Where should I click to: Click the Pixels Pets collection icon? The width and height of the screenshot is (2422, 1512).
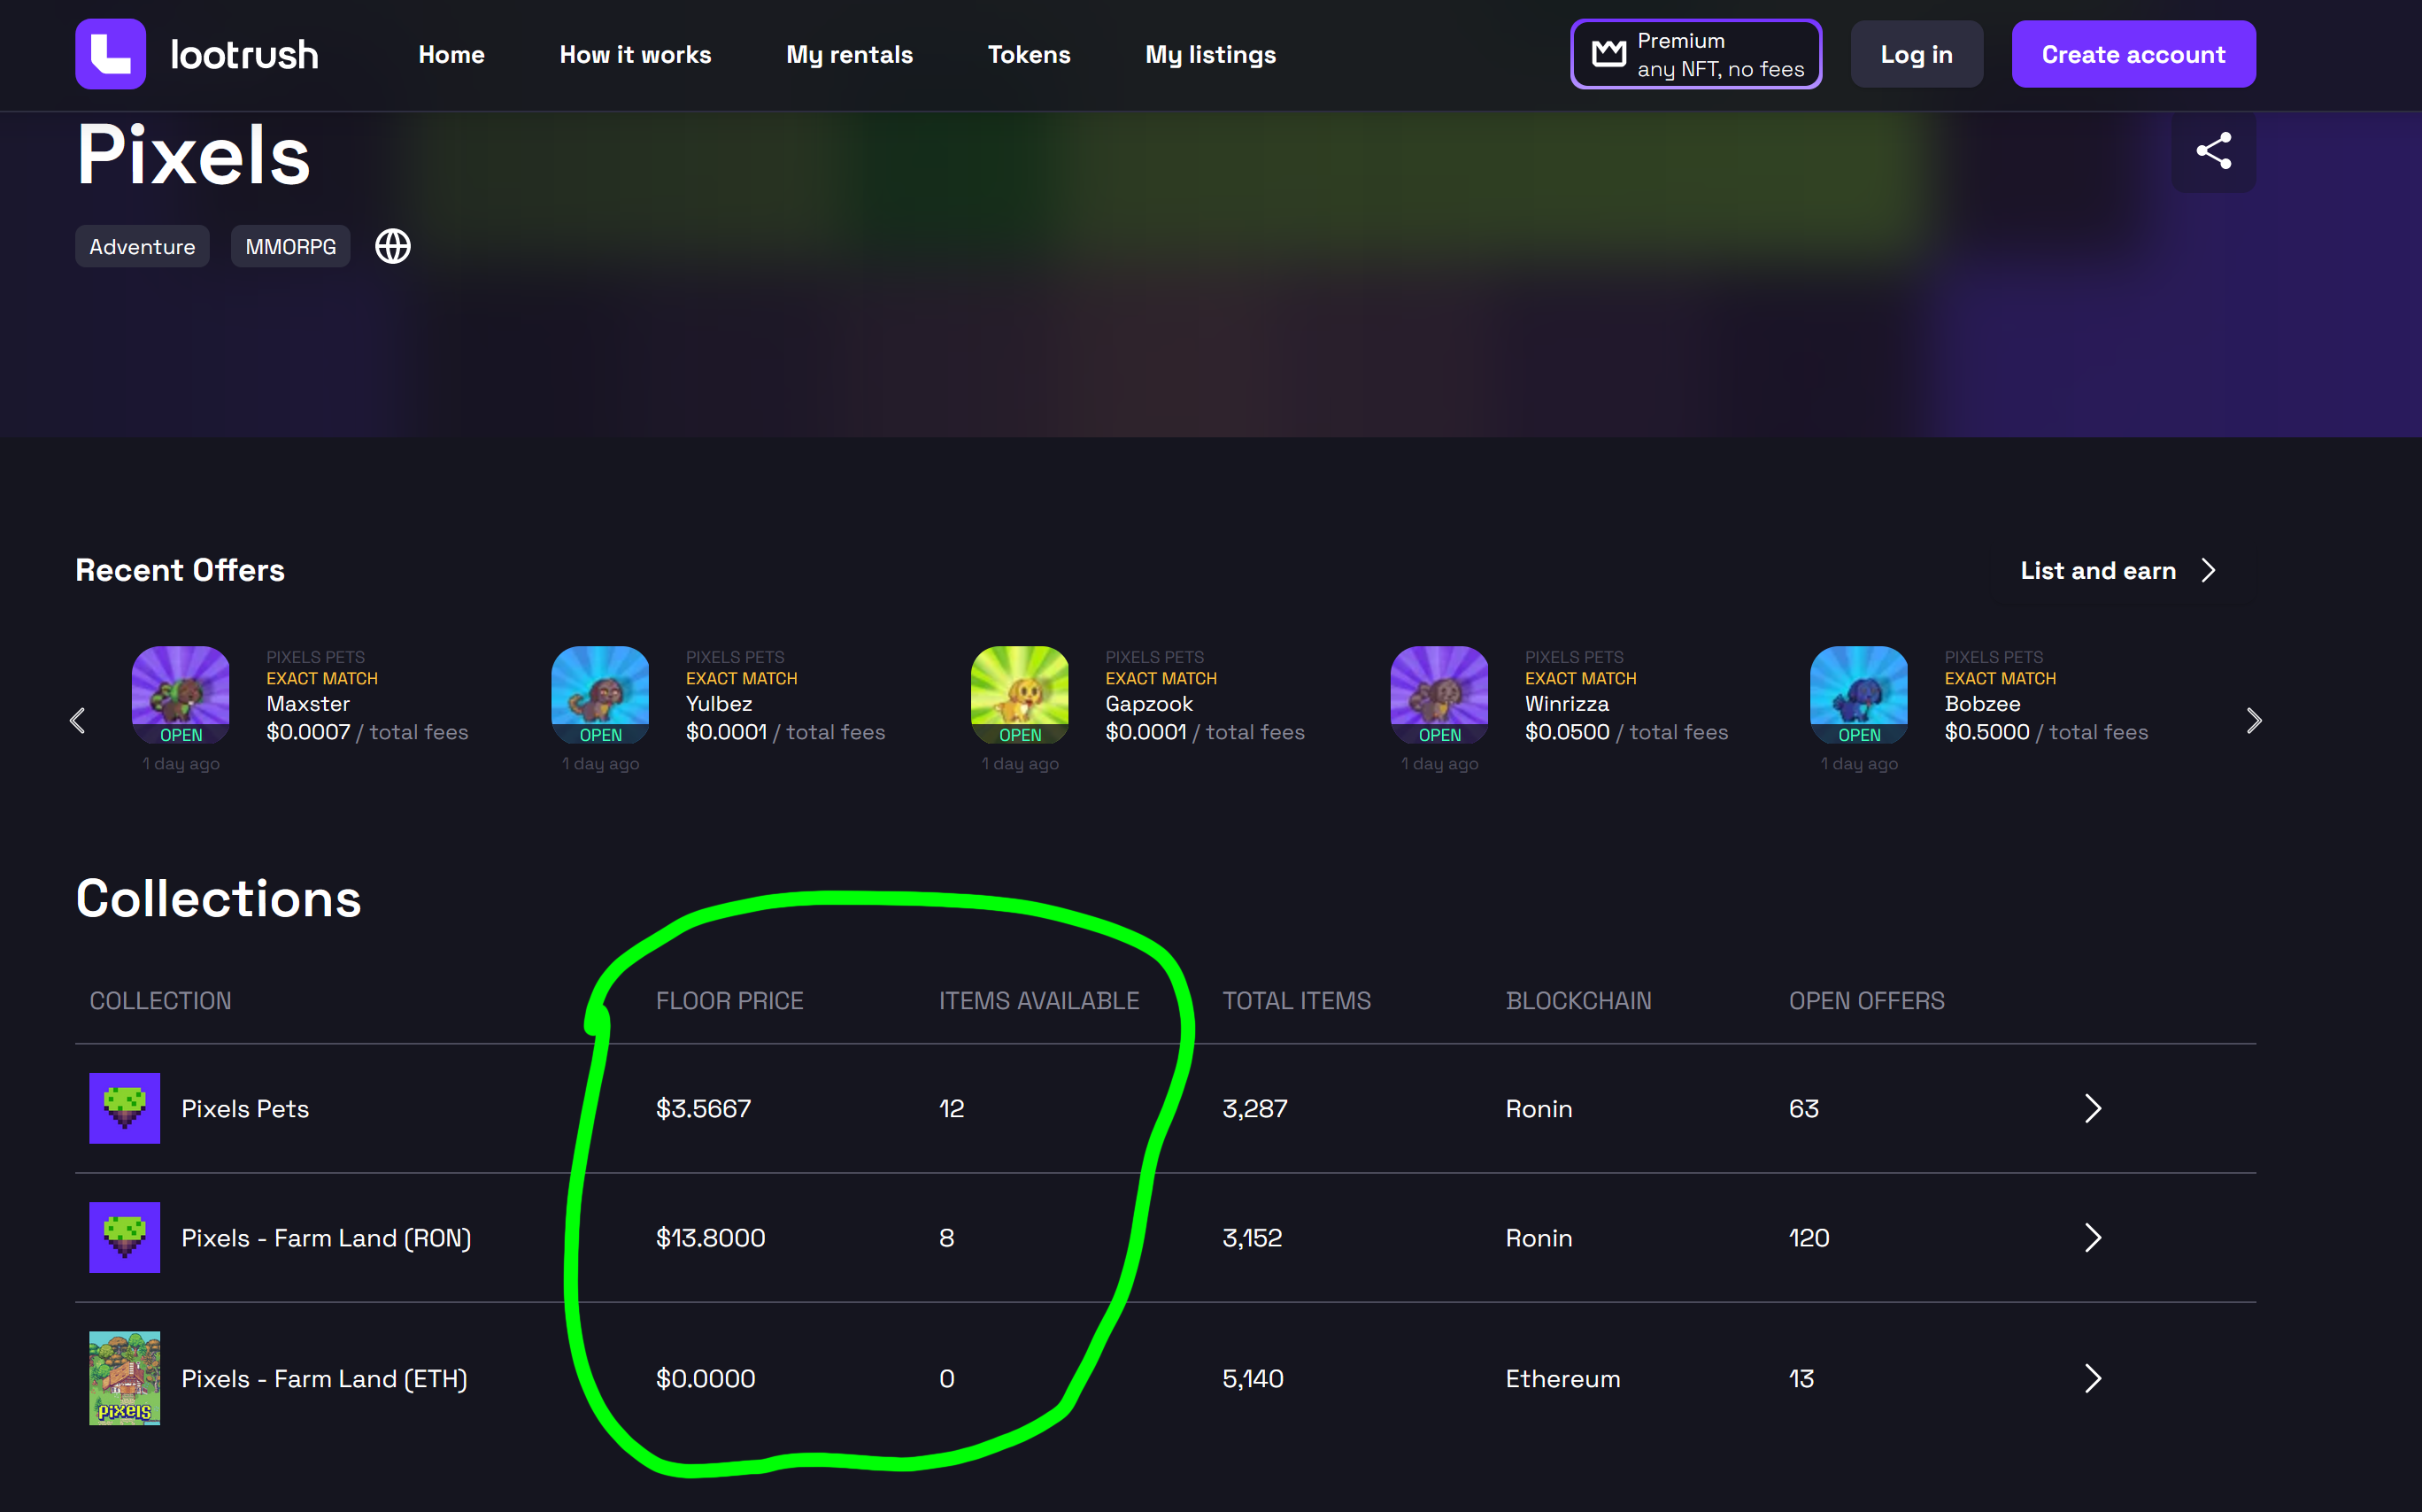pos(124,1108)
